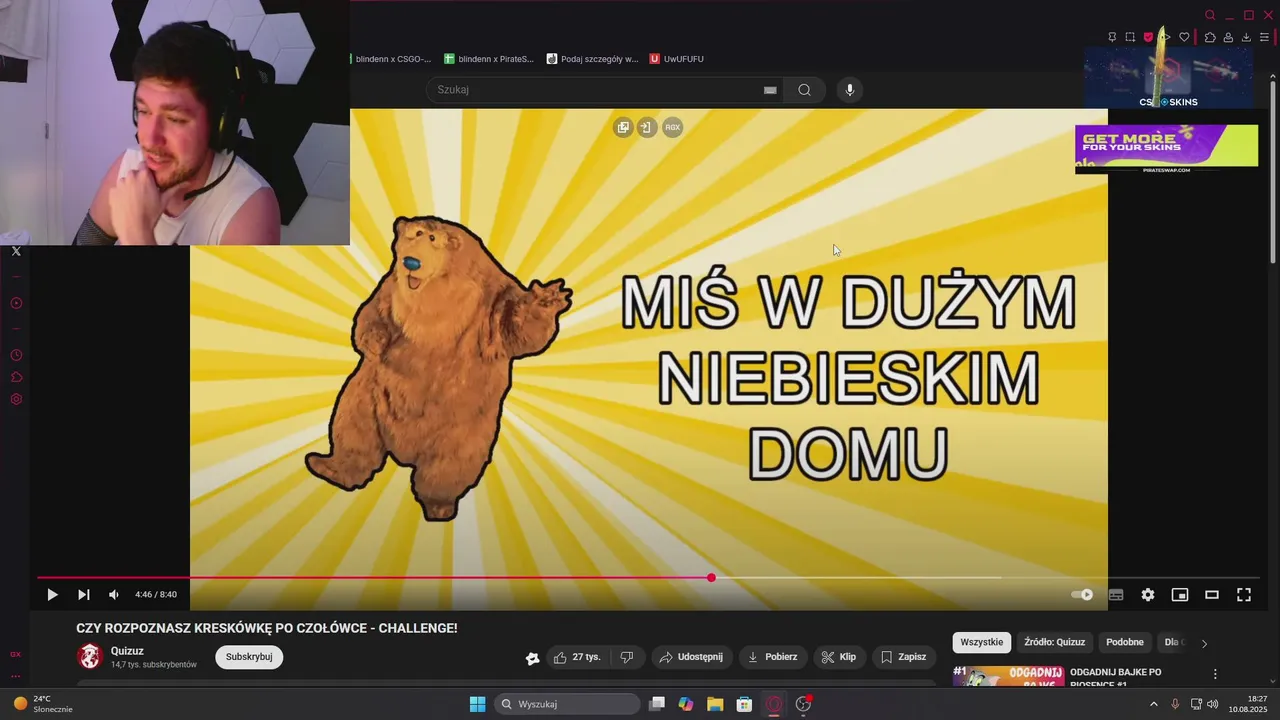Select the Wszystkie filter chip
This screenshot has width=1280, height=720.
(981, 642)
